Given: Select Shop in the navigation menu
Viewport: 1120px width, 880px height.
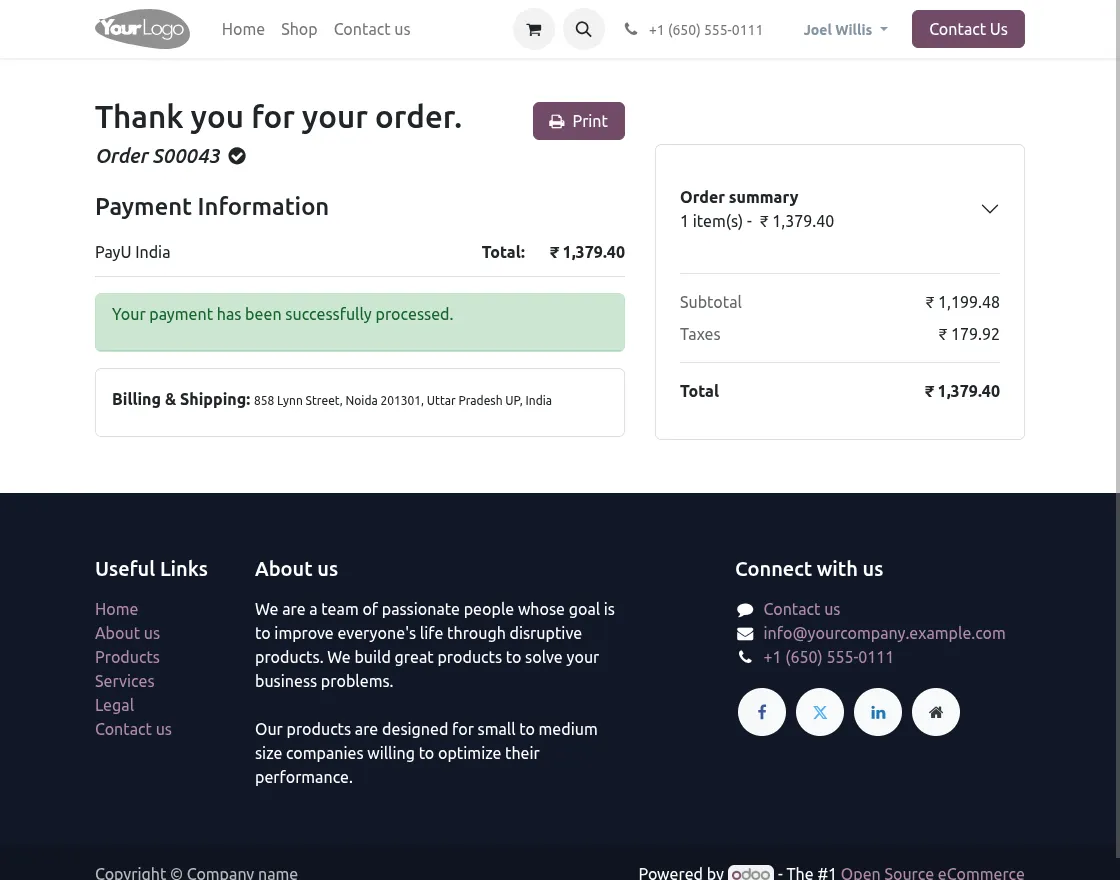Looking at the screenshot, I should click(x=299, y=29).
